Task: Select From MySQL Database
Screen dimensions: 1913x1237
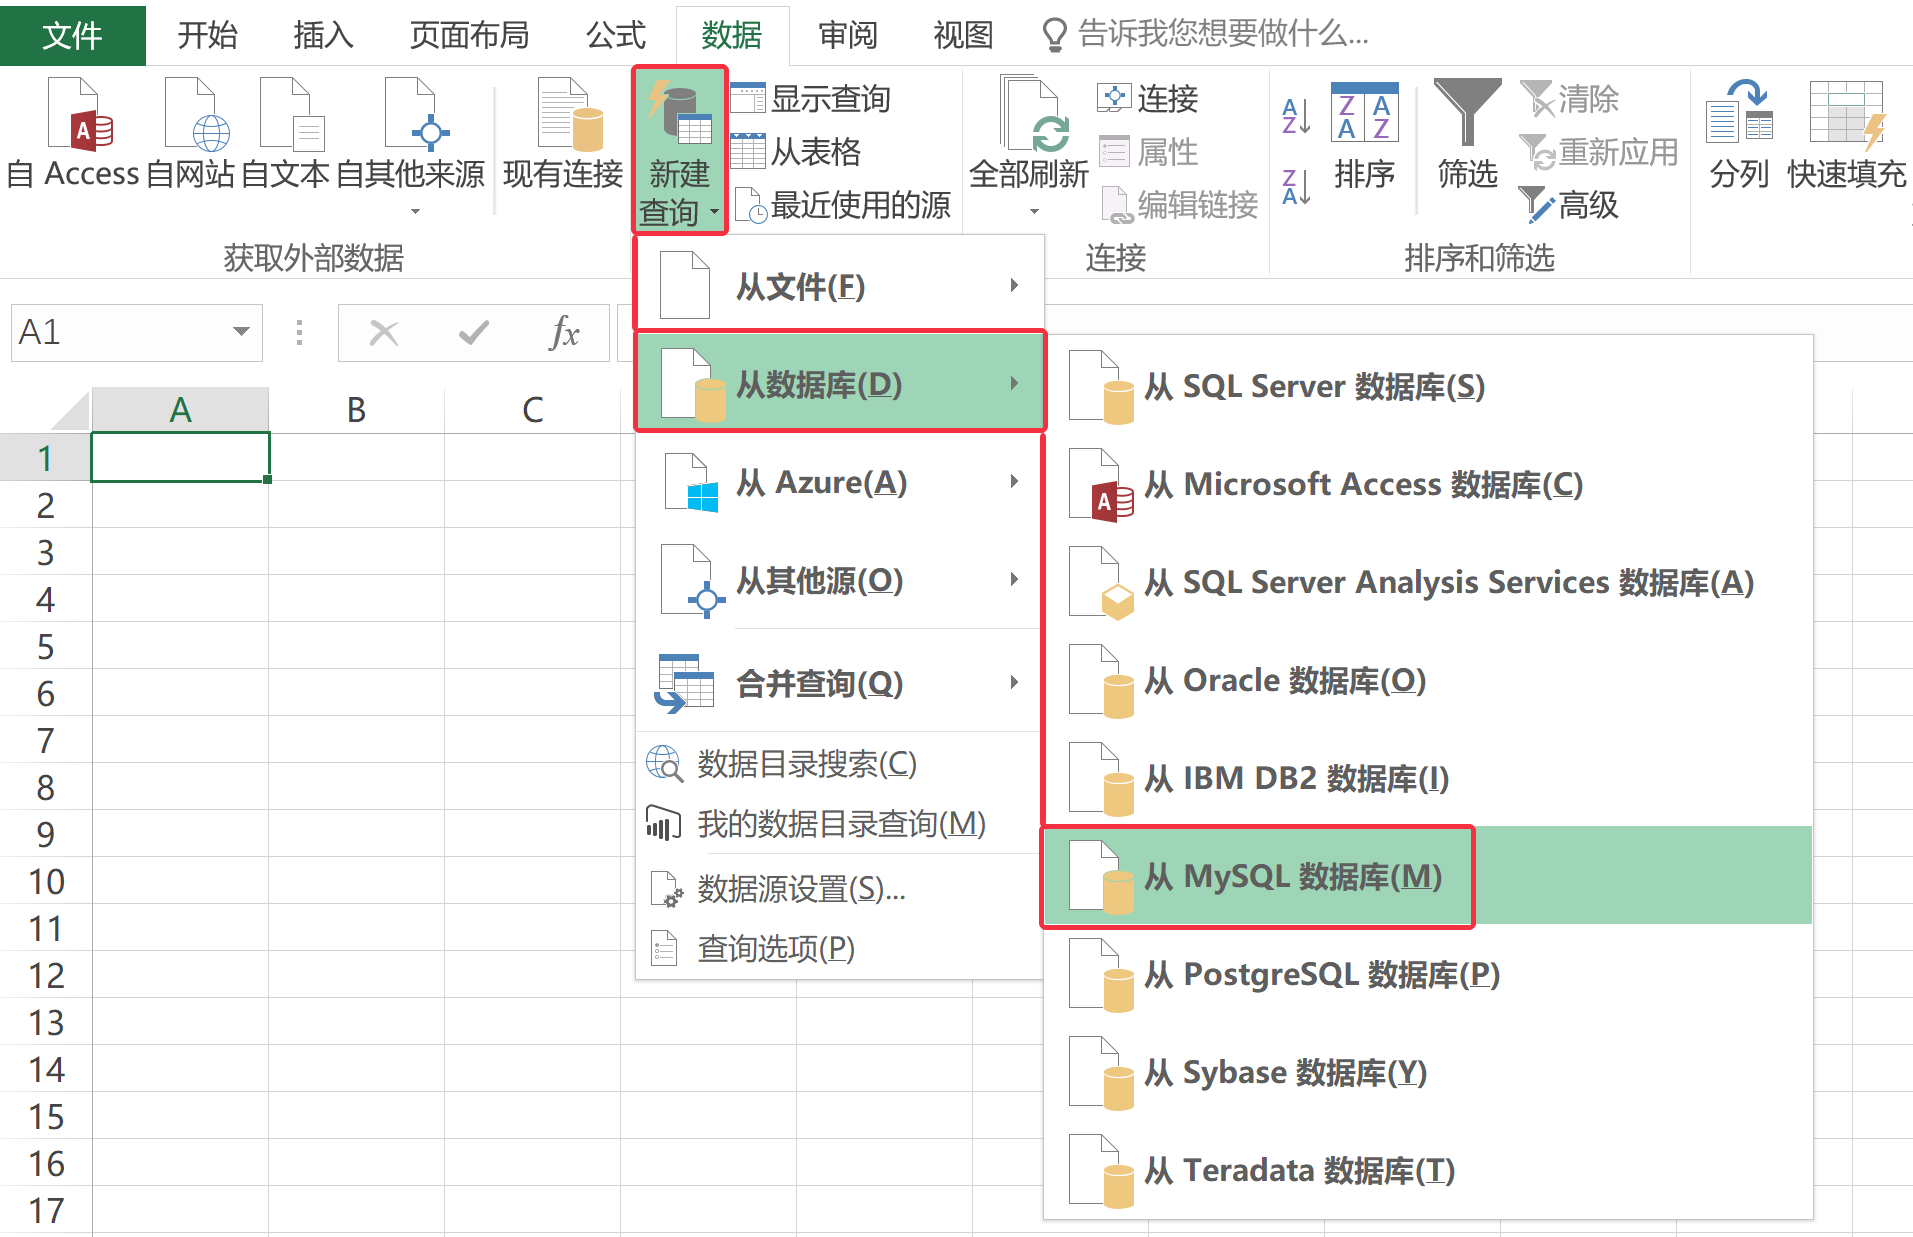Action: tap(1293, 876)
